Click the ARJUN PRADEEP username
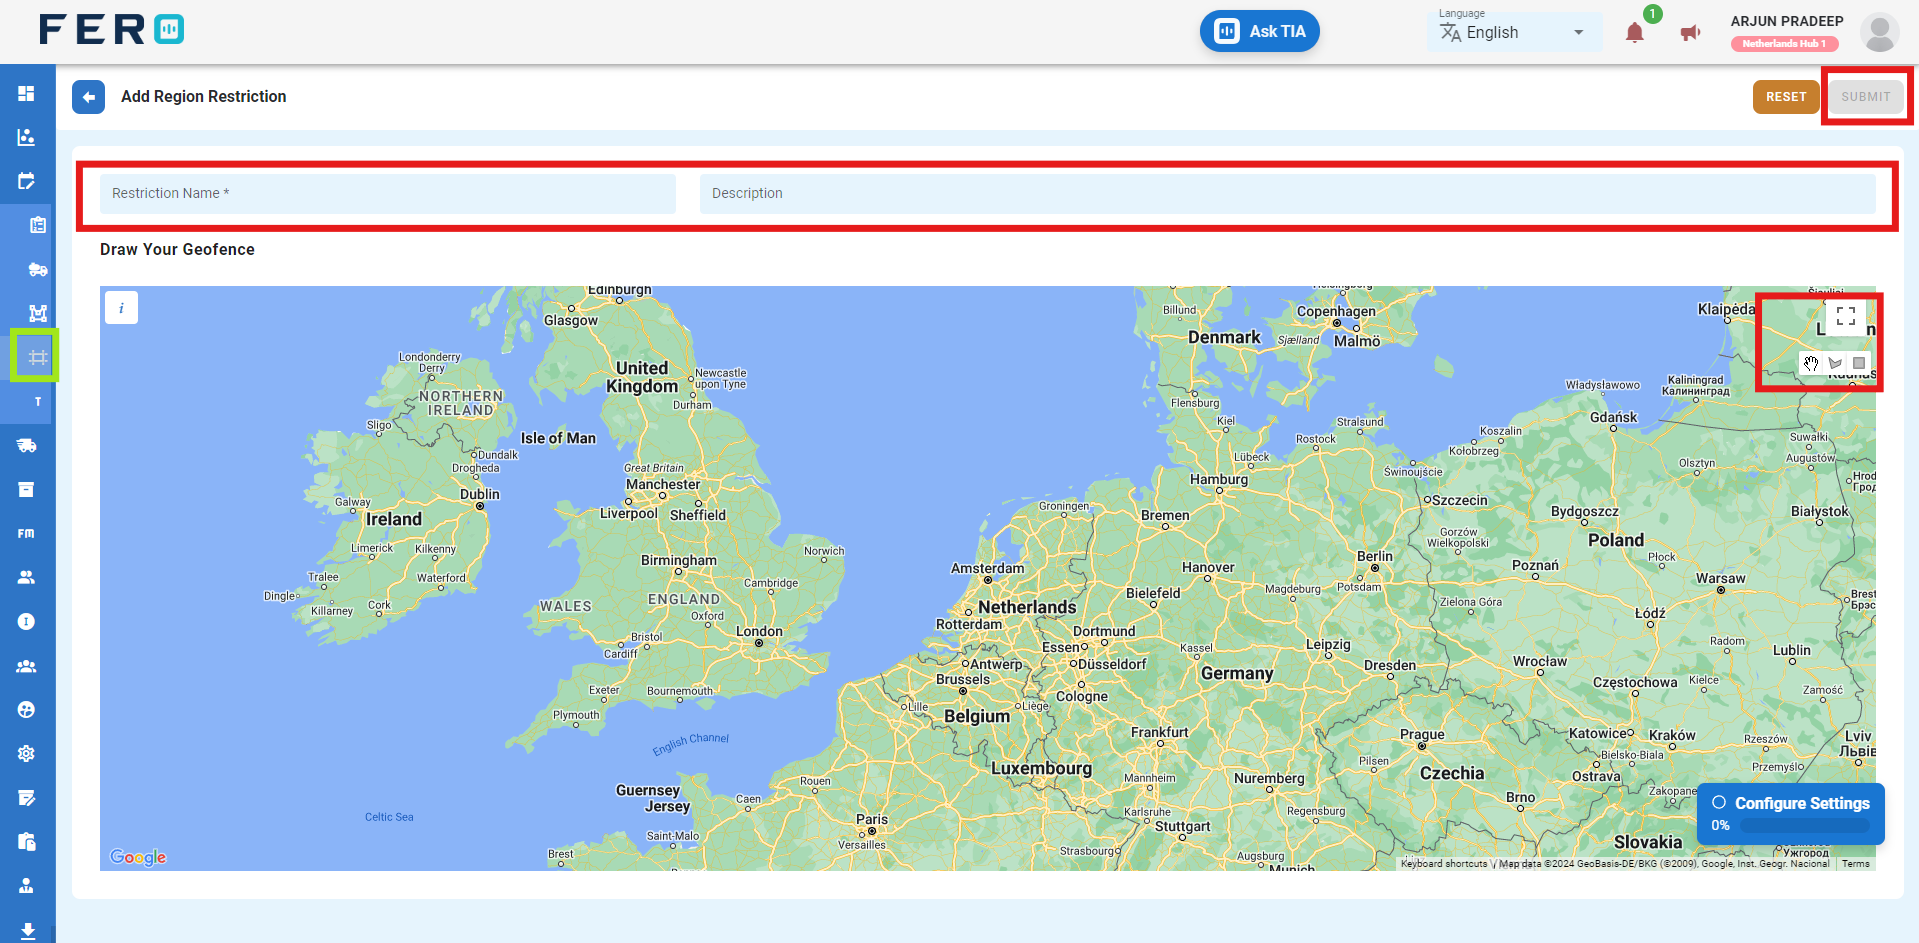The width and height of the screenshot is (1919, 943). pos(1787,21)
